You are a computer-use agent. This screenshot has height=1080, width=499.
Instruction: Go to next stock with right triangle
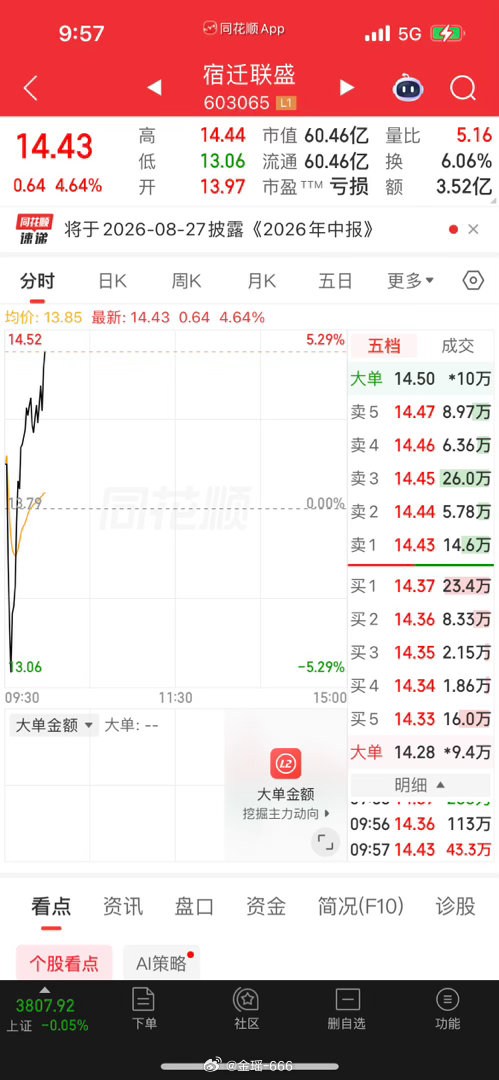click(x=347, y=88)
